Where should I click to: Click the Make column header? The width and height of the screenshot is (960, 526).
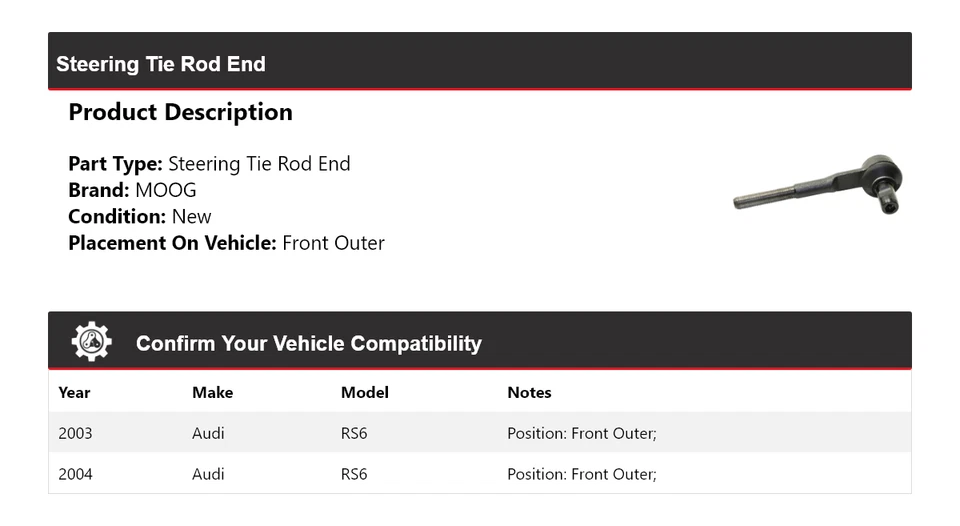[x=212, y=392]
